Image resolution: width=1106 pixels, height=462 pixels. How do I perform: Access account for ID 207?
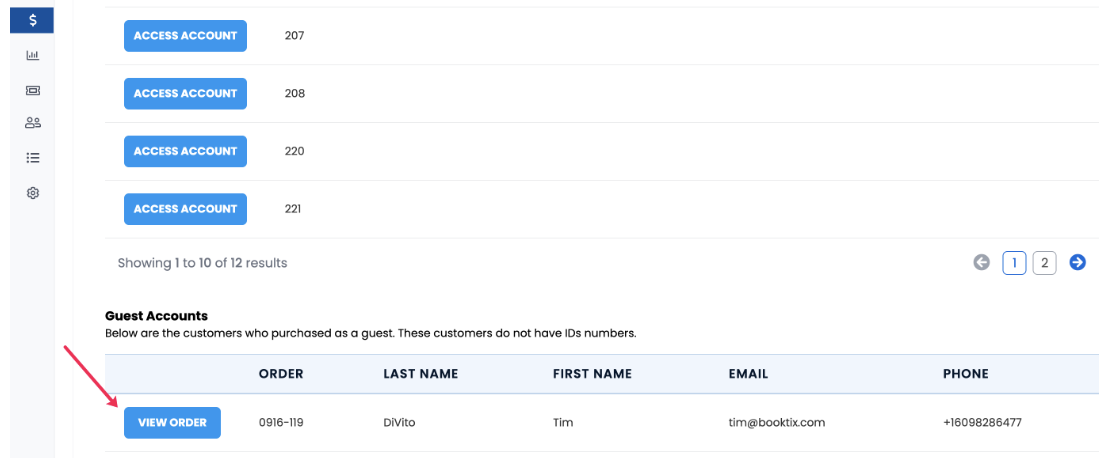(x=186, y=36)
